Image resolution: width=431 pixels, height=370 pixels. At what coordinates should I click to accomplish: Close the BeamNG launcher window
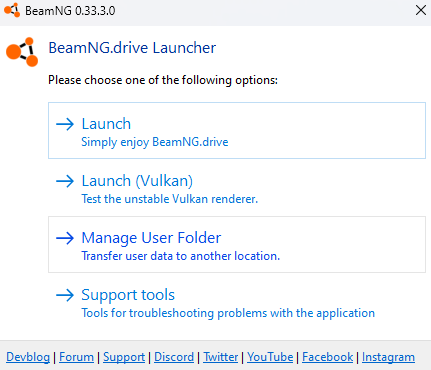(421, 10)
